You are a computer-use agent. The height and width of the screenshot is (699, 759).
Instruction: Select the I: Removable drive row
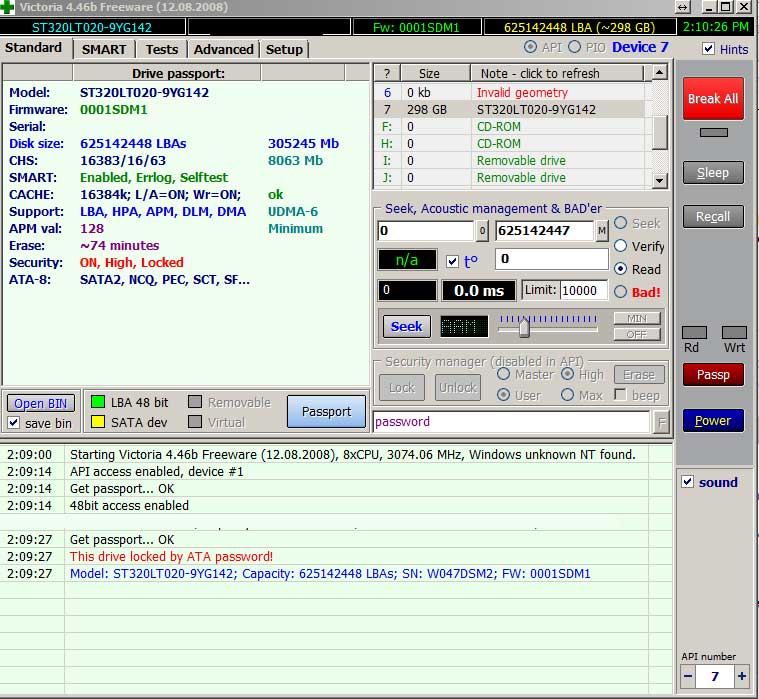pos(509,160)
